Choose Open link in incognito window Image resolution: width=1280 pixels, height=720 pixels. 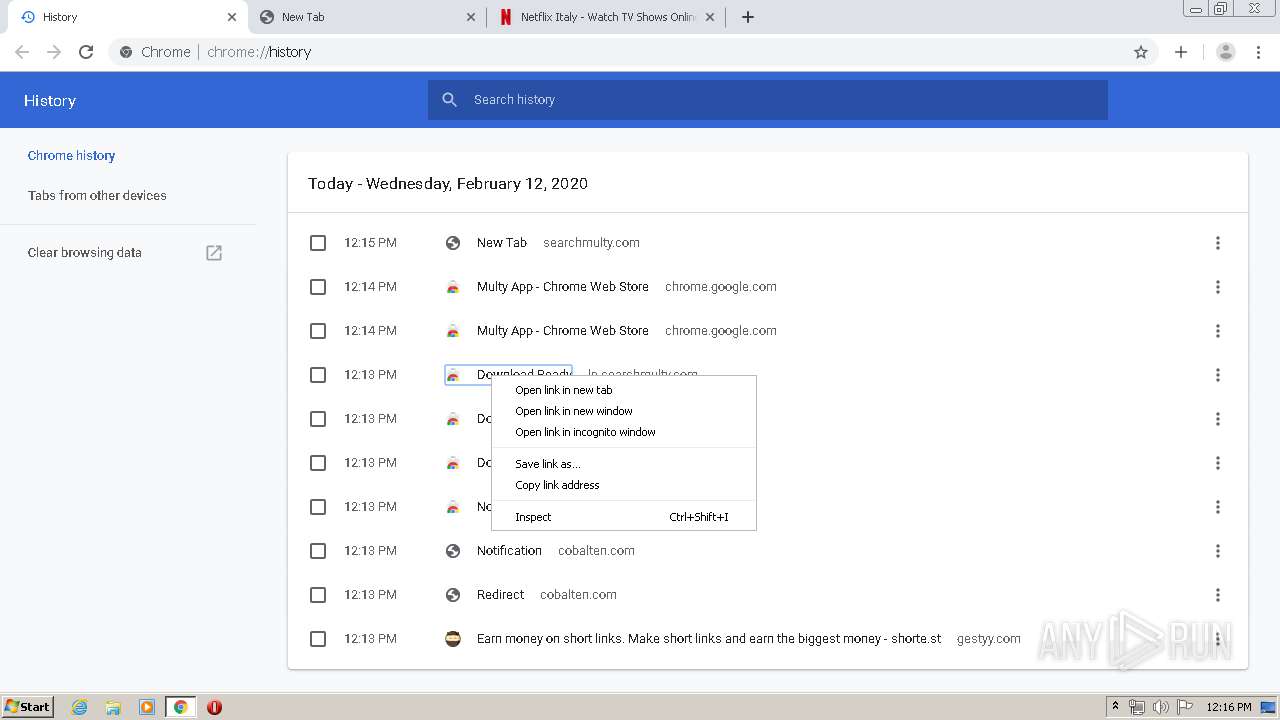(624, 432)
